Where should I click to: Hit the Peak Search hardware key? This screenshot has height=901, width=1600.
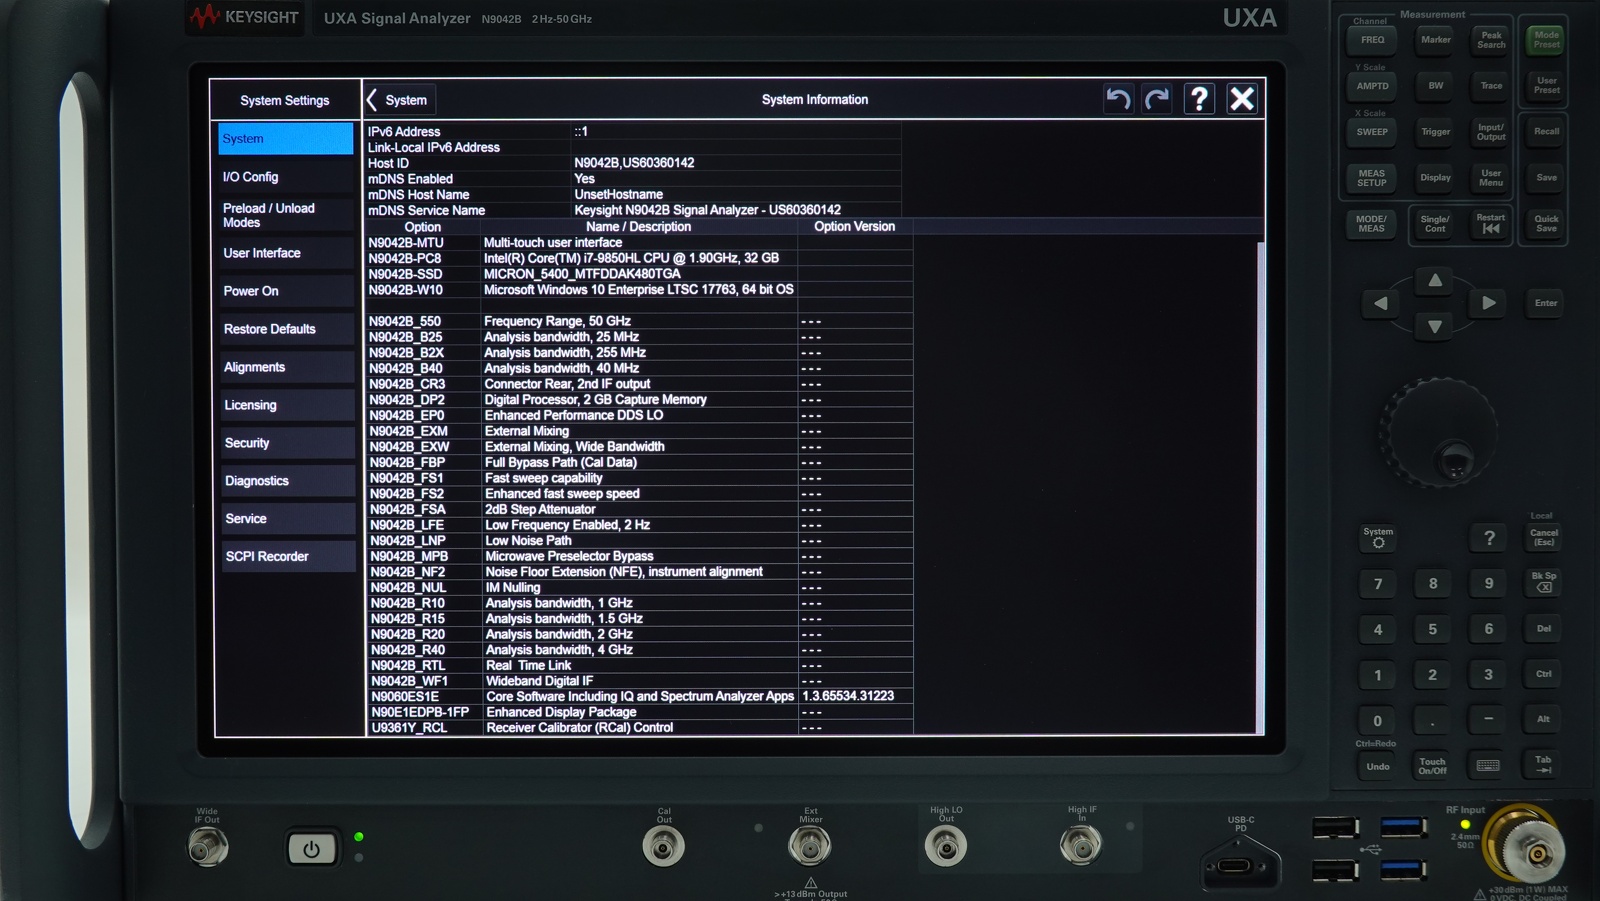click(x=1491, y=40)
